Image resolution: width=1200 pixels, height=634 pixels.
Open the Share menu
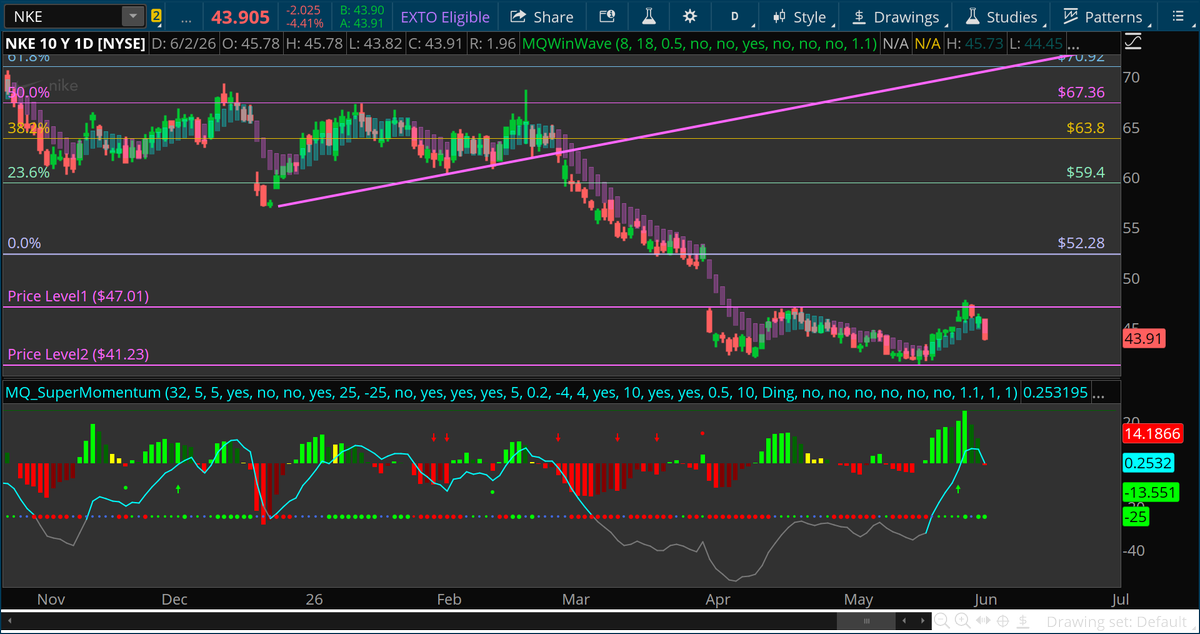coord(542,17)
